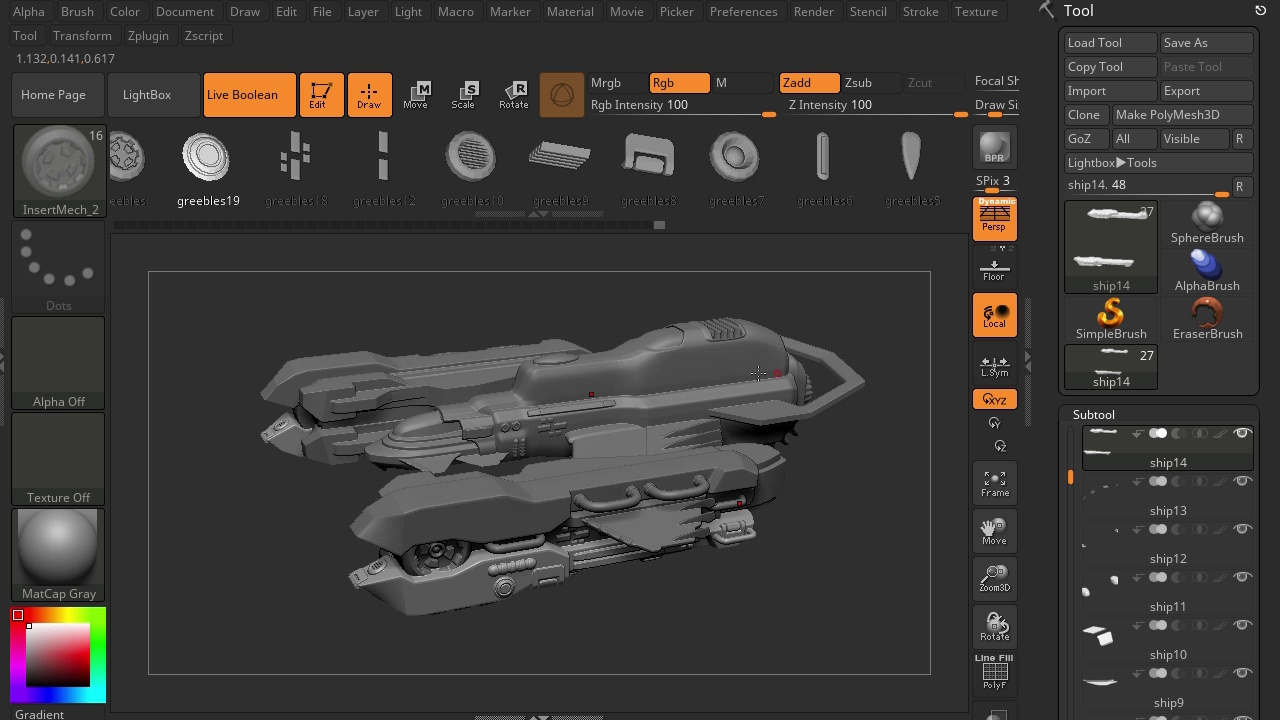Screen dimensions: 1280x720
Task: Click the Zoom3D navigation icon
Action: 994,577
